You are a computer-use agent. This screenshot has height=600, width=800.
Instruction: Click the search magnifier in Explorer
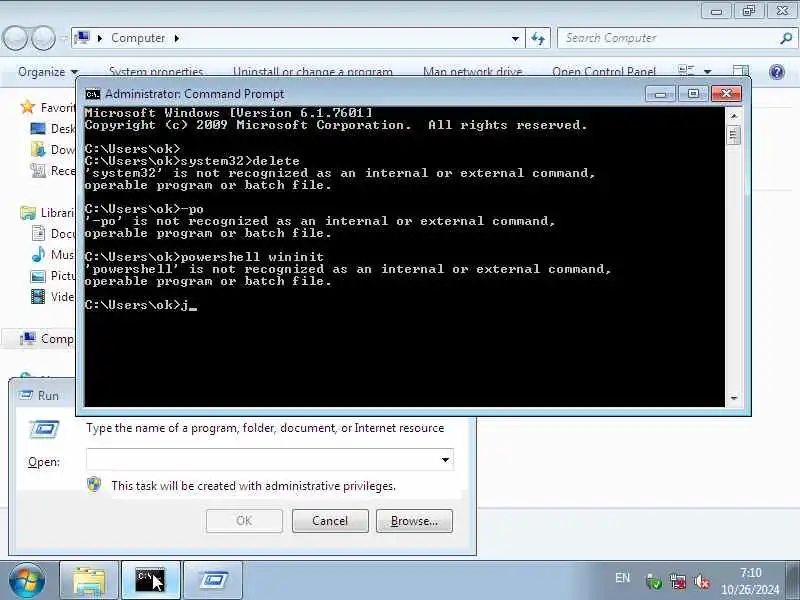point(786,38)
